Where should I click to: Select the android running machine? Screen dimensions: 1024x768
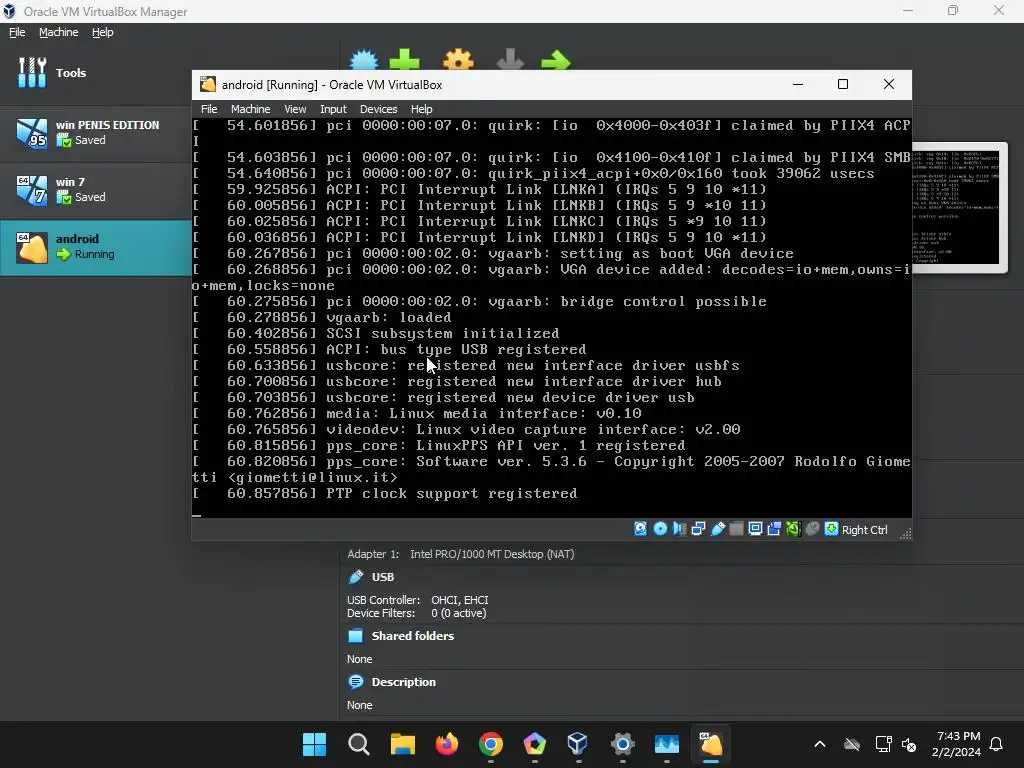[x=96, y=247]
